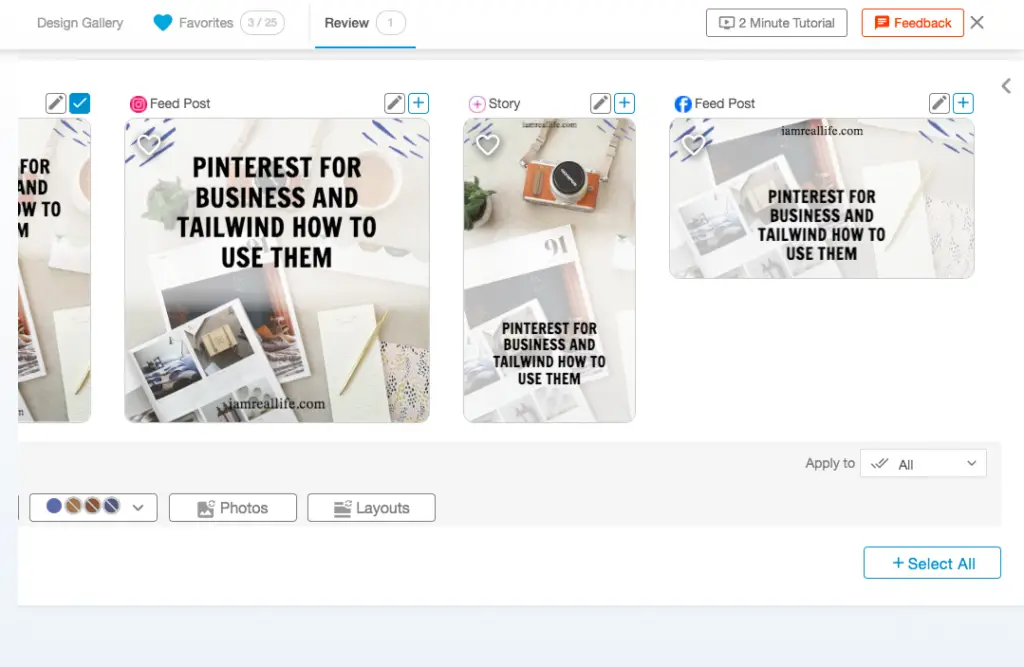Screen dimensions: 1024x667
Task: Expand the color palette dropdown
Action: coord(138,508)
